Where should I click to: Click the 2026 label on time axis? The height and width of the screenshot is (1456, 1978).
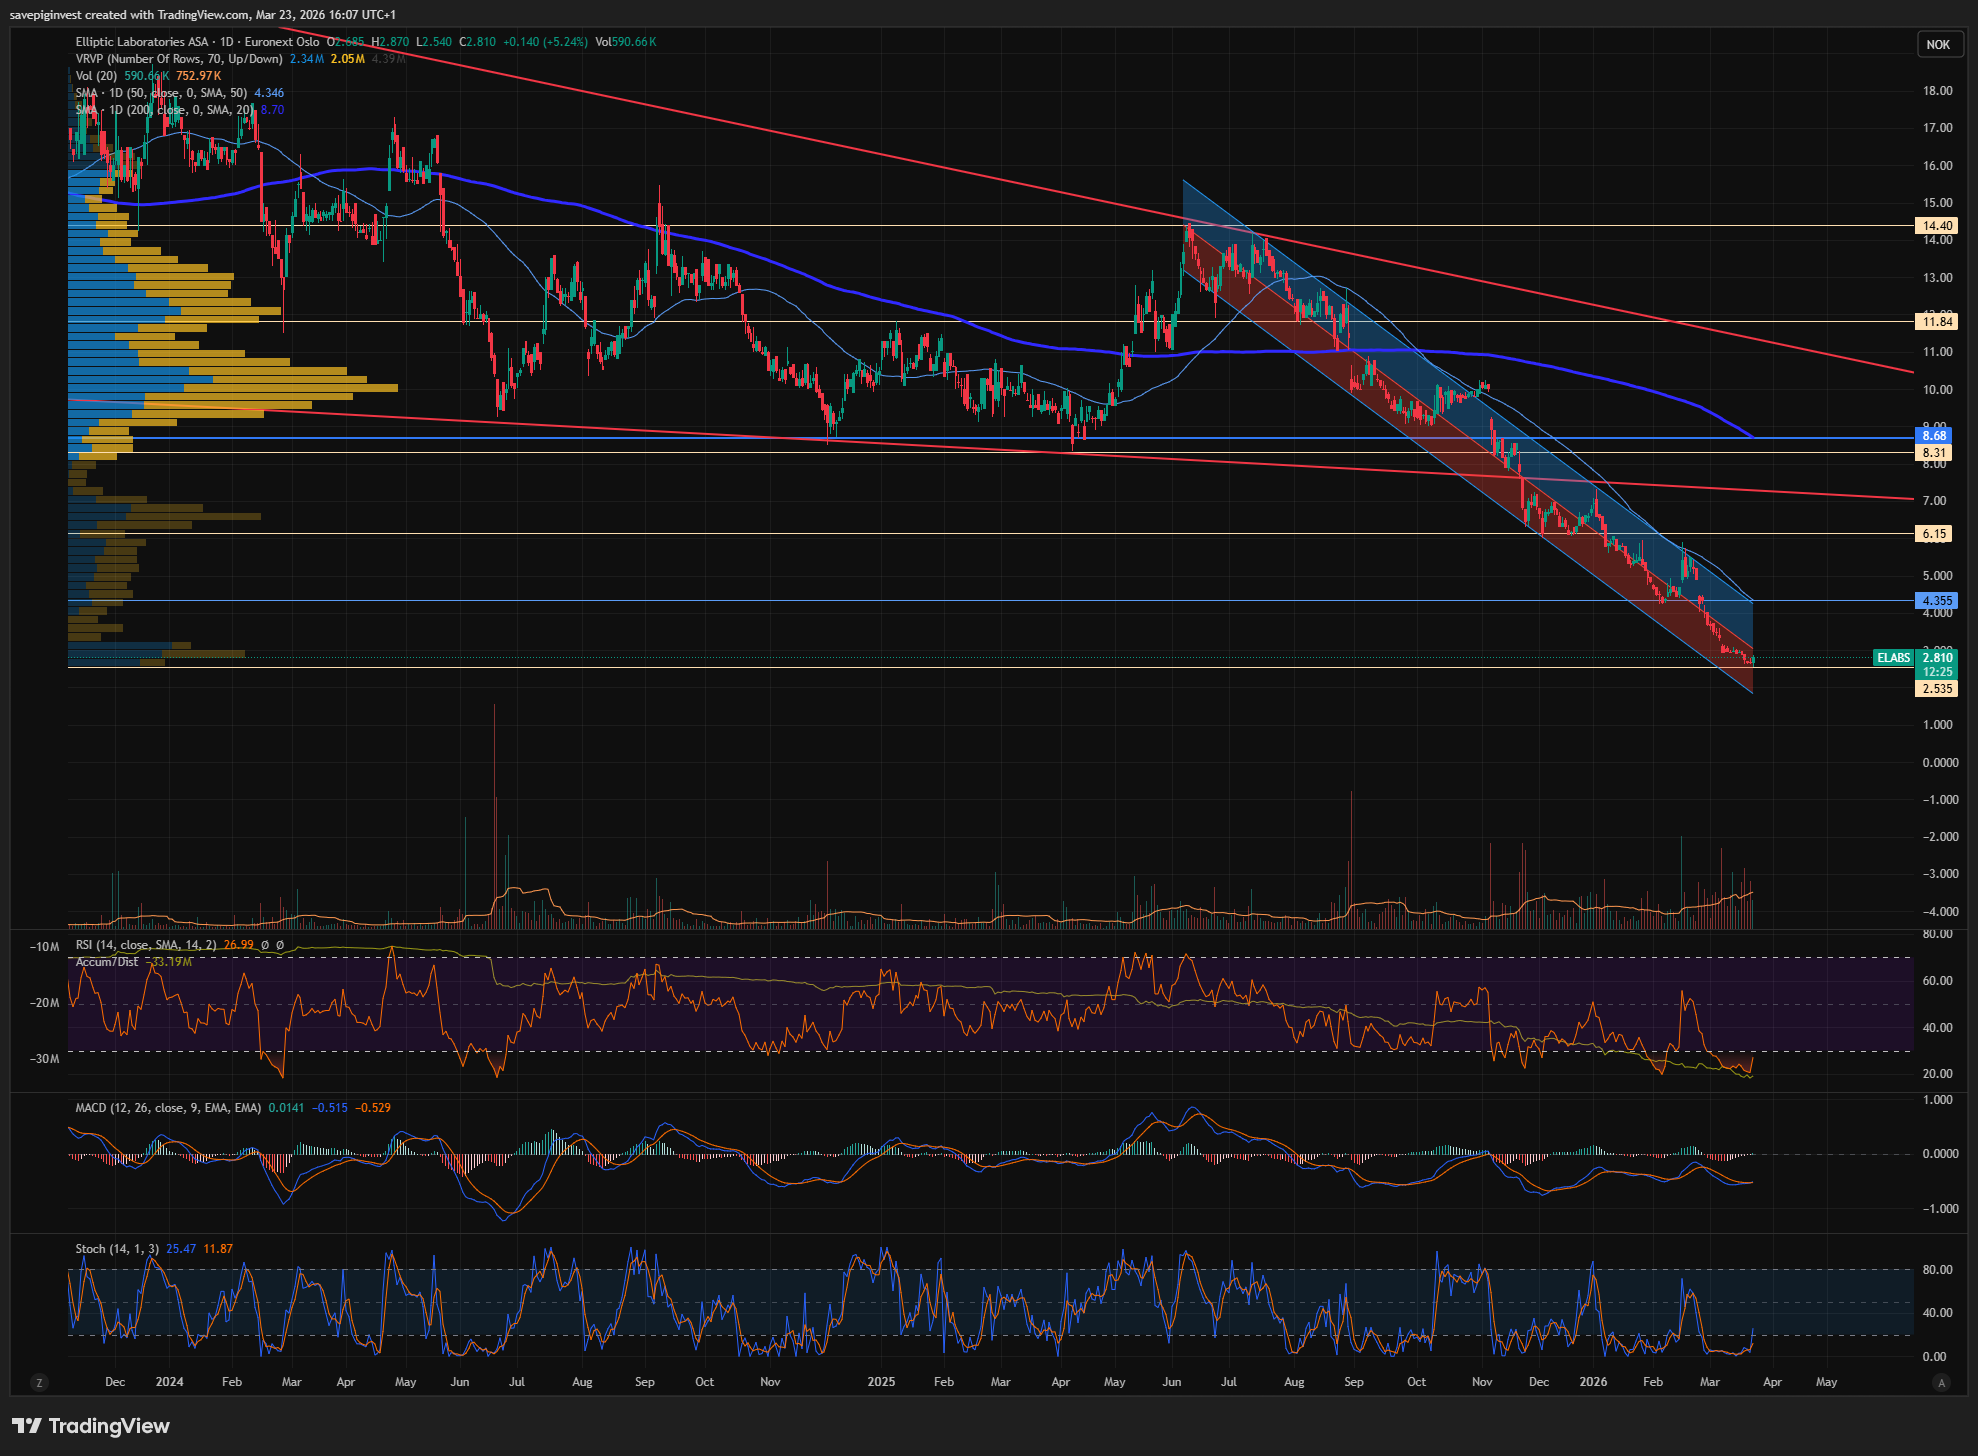[x=1592, y=1382]
